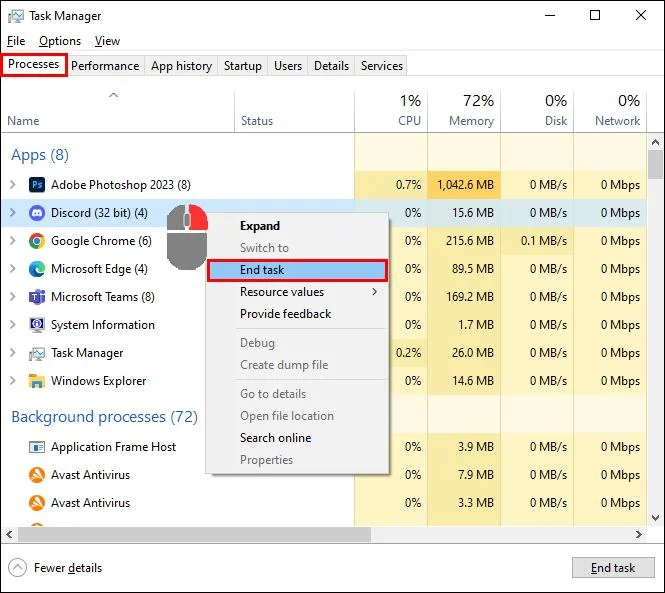Click the Discord app icon
The height and width of the screenshot is (593, 665).
tap(37, 213)
